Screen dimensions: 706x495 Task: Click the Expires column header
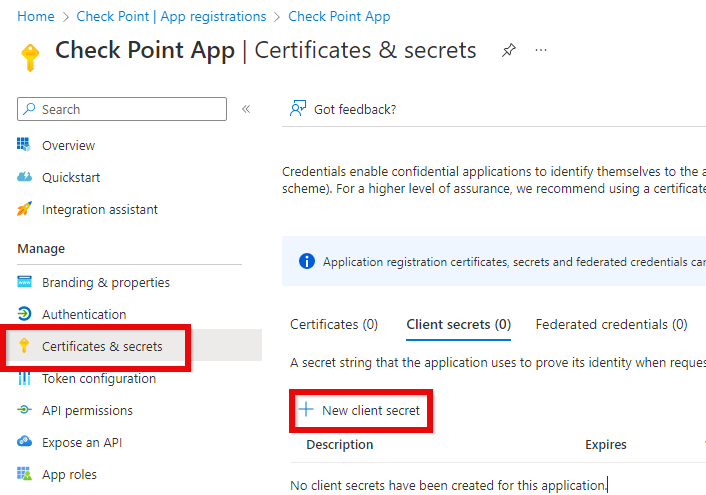pos(606,445)
